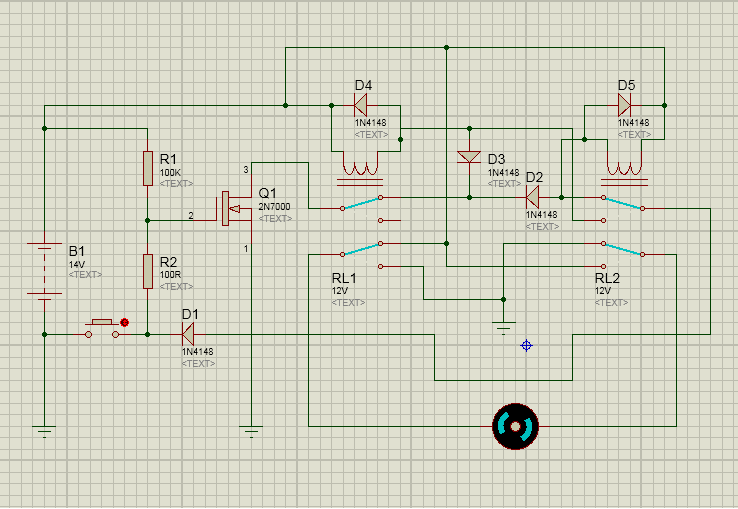Click the R1 label text

(x=168, y=159)
